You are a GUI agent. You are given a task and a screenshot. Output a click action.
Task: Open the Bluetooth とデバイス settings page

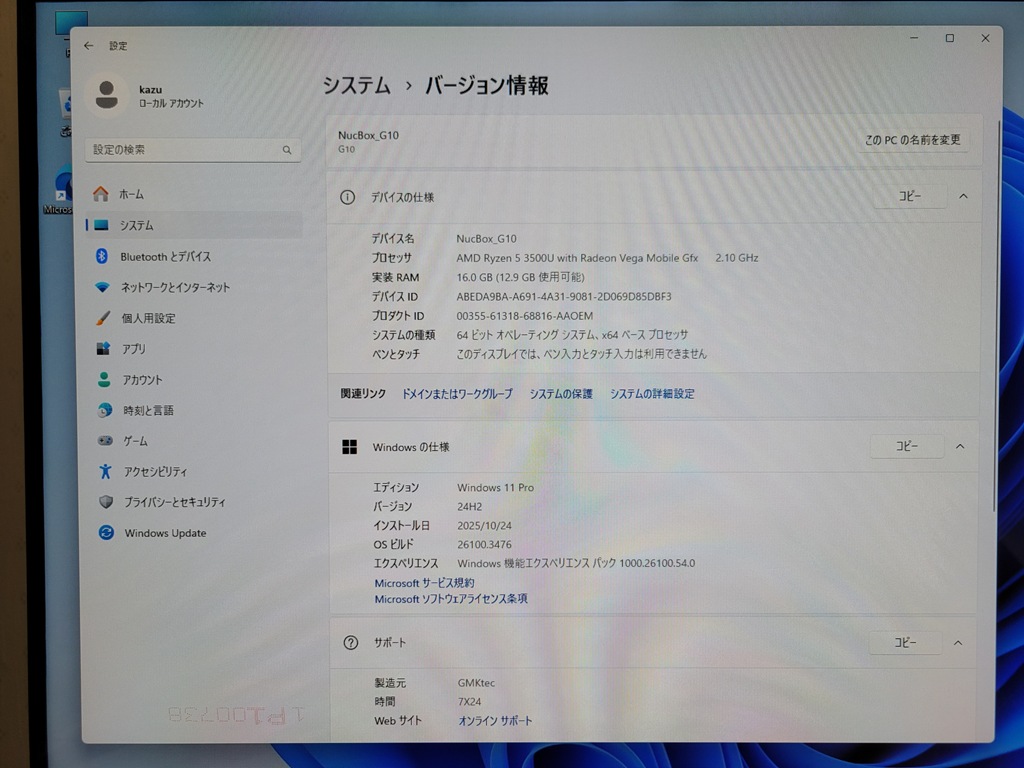[x=165, y=257]
